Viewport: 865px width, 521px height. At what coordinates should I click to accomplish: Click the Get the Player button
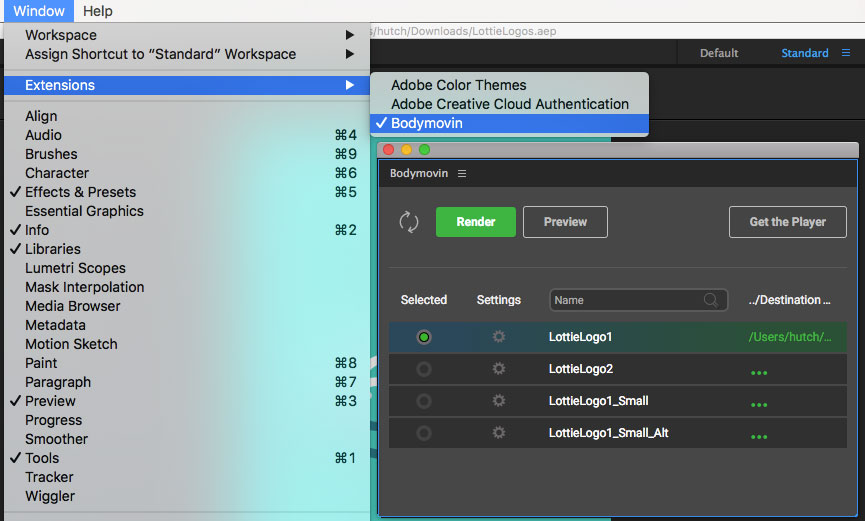787,222
